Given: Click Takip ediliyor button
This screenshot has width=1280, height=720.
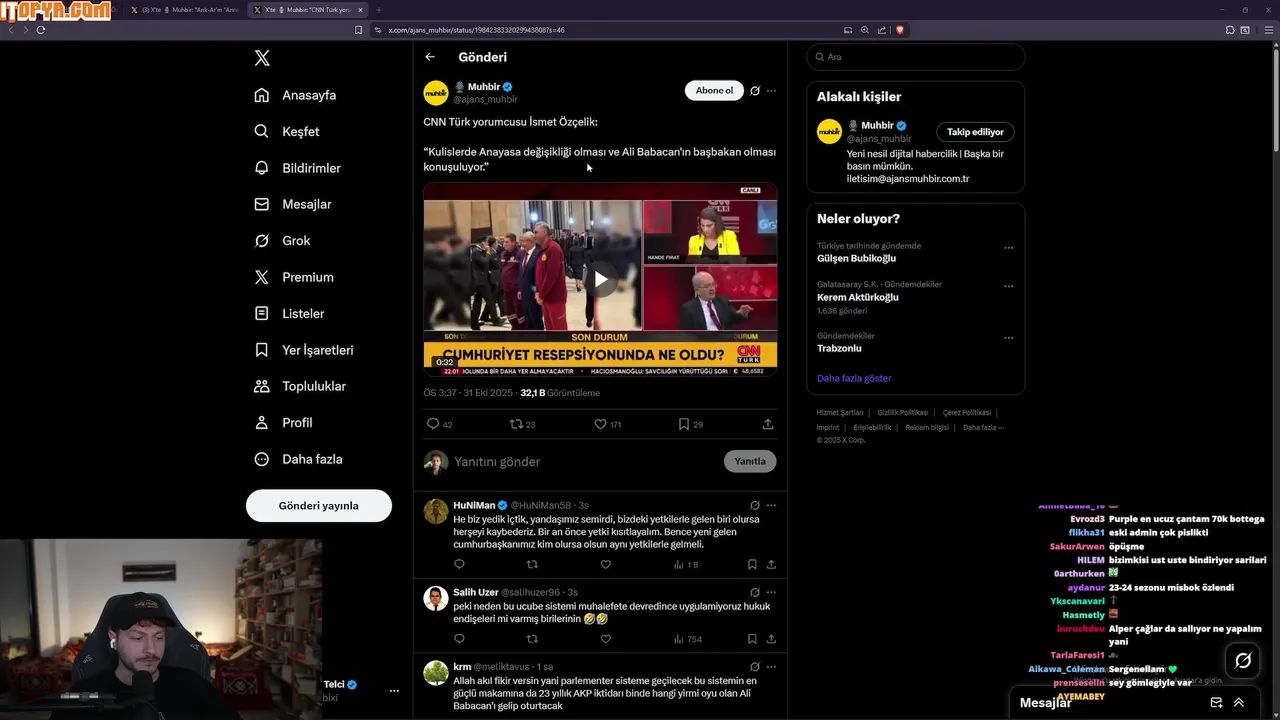Looking at the screenshot, I should (976, 132).
